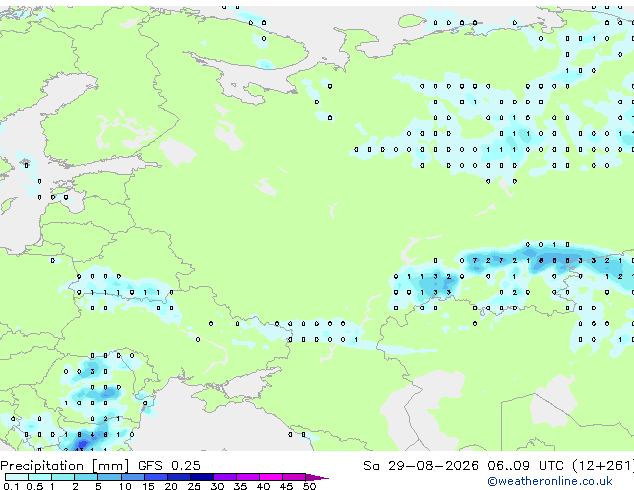Viewport: 634px width, 490px height.
Task: Pick the legend swatch for 30–35 mm
Action: pyautogui.click(x=224, y=477)
